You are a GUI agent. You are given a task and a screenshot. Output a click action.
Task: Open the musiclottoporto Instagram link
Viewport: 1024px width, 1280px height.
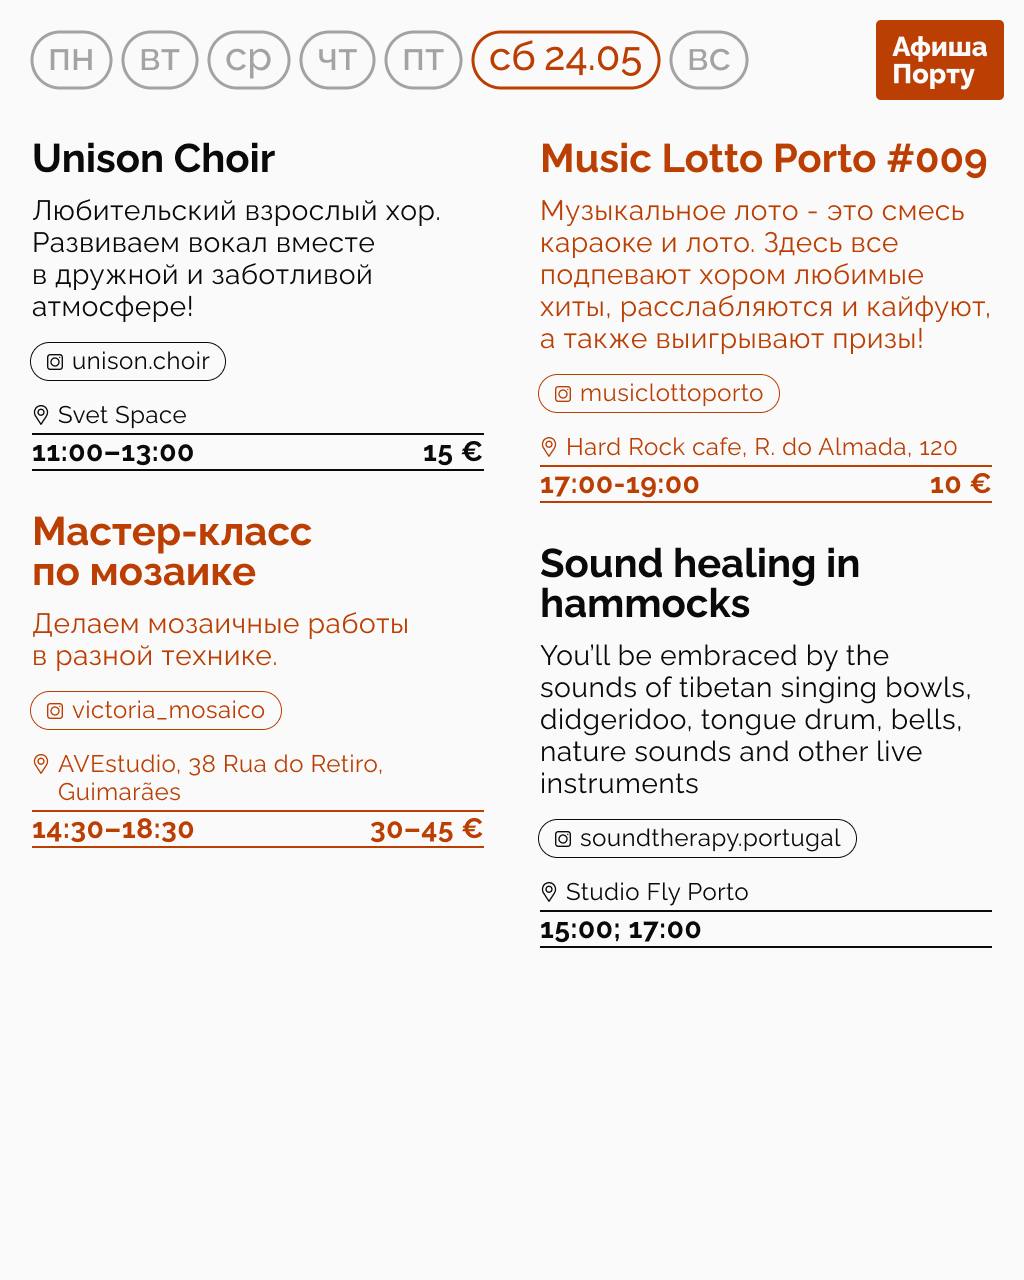point(671,394)
